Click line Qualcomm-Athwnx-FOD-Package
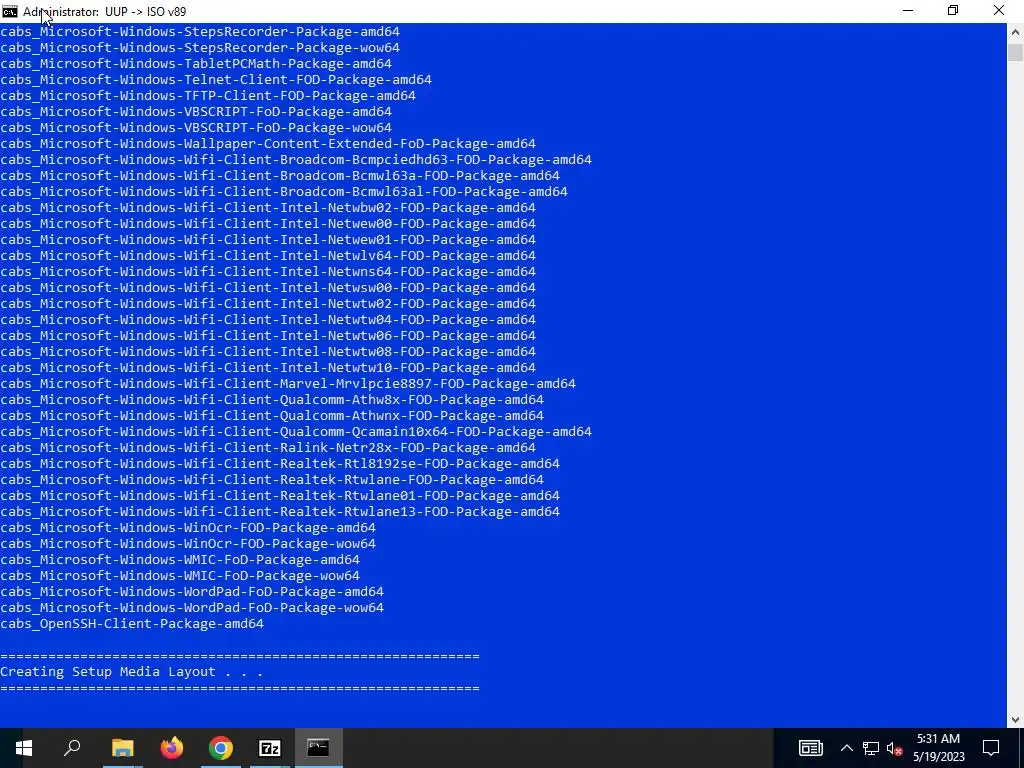 (272, 415)
